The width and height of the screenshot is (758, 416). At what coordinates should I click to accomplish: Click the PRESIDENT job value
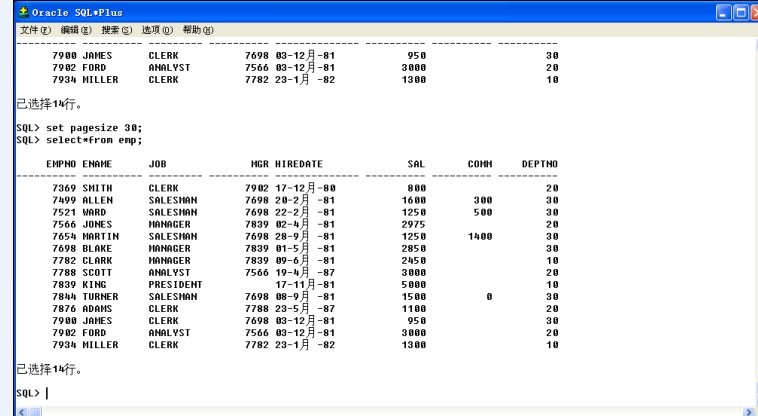tap(175, 285)
